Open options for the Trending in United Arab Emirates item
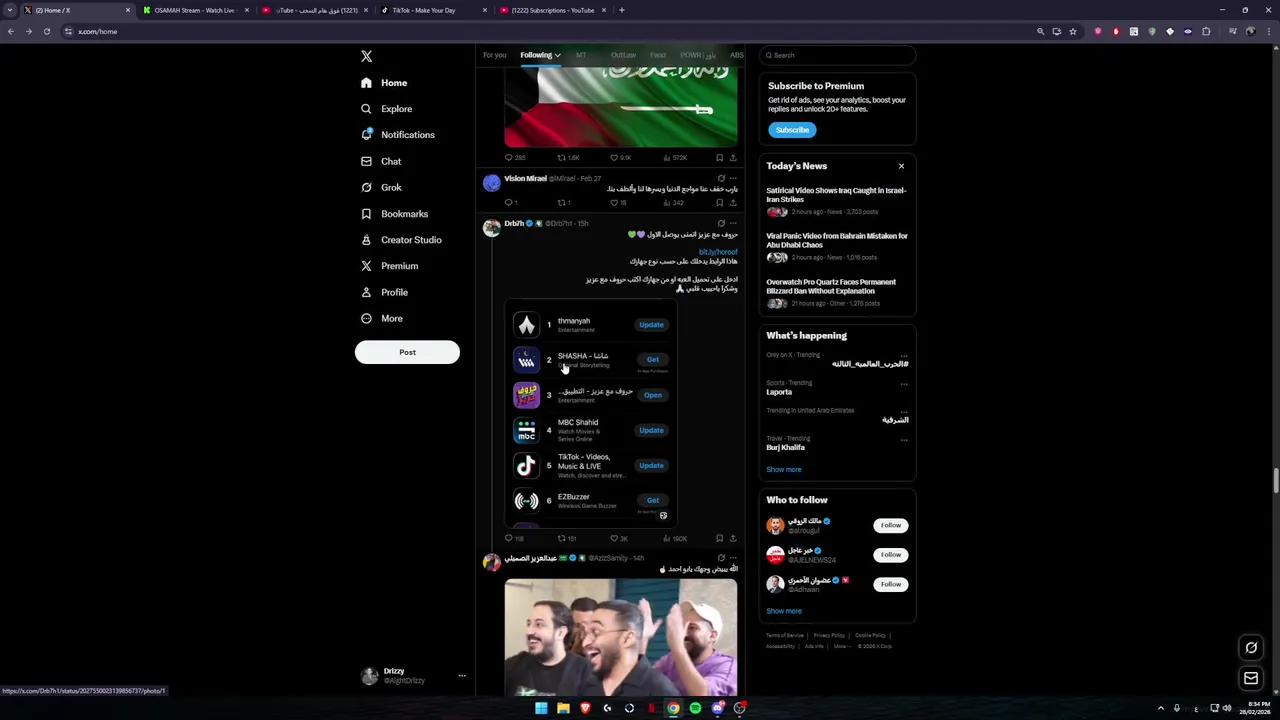This screenshot has width=1280, height=720. 904,411
